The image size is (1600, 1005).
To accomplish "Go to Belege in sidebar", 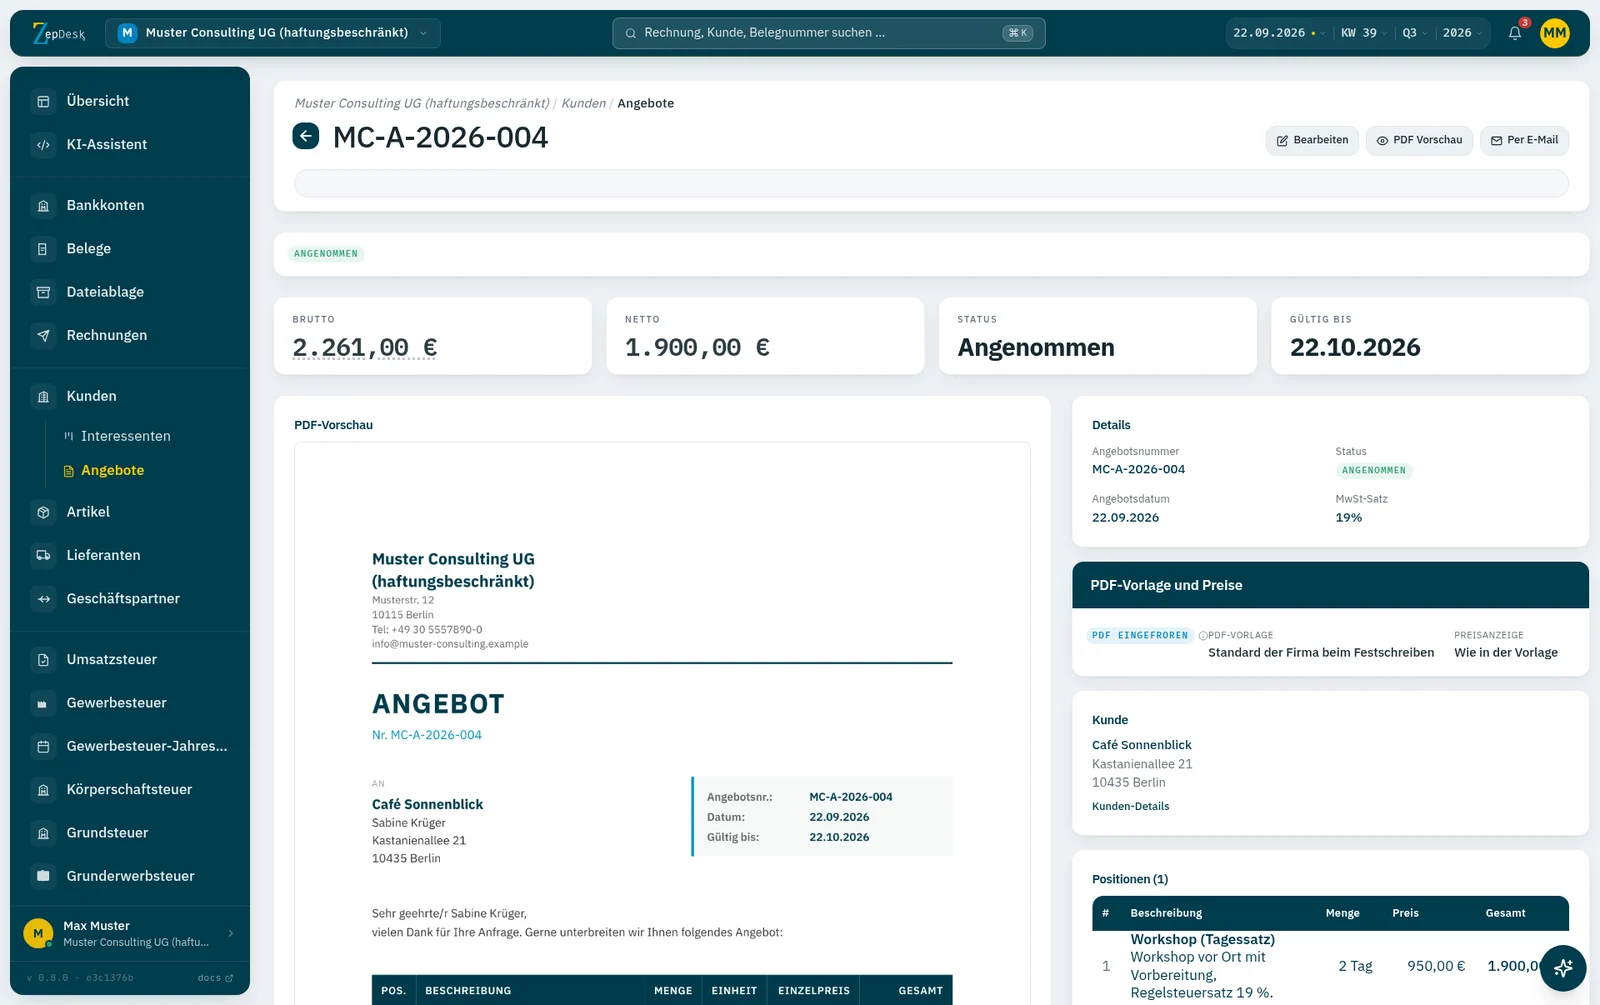I will point(89,249).
